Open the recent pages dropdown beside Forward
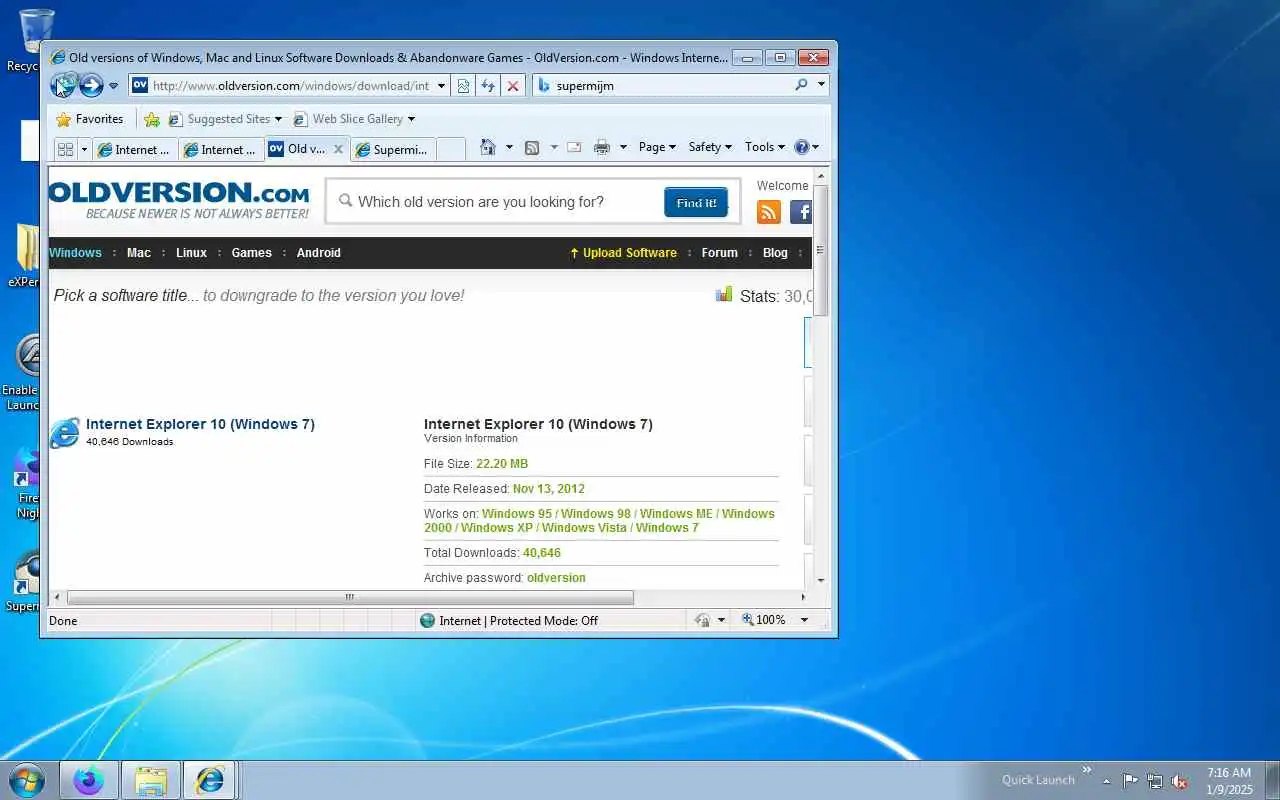The width and height of the screenshot is (1280, 800). [x=113, y=86]
